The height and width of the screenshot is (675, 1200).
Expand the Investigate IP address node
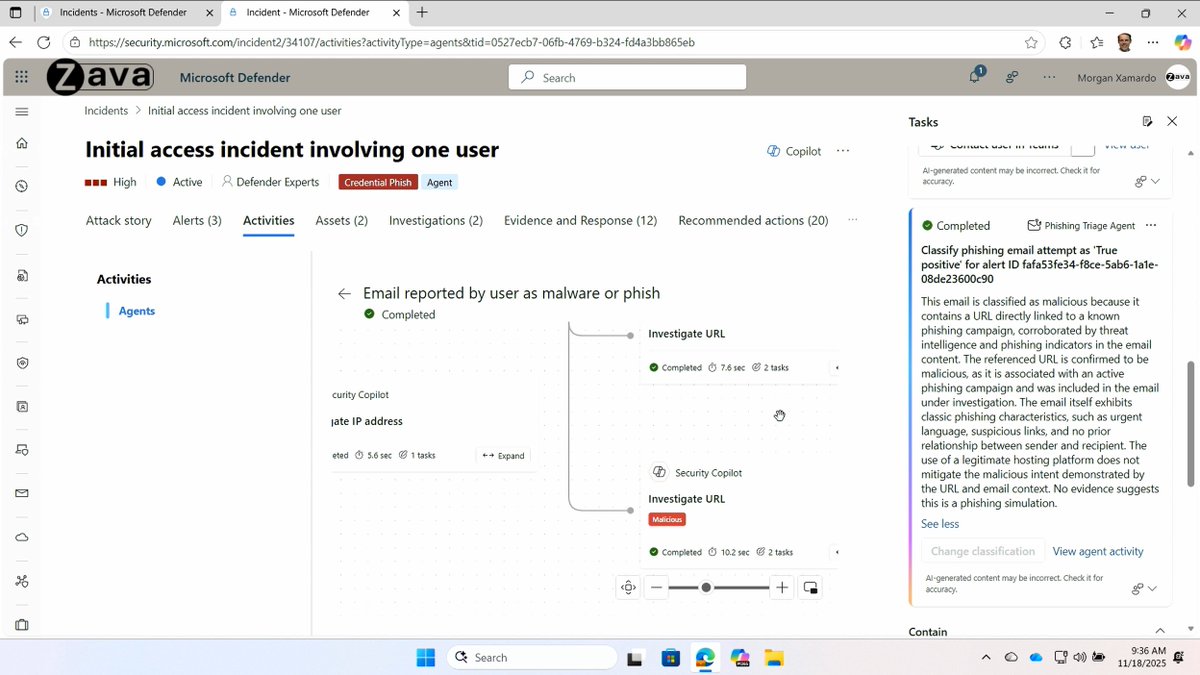pyautogui.click(x=503, y=455)
